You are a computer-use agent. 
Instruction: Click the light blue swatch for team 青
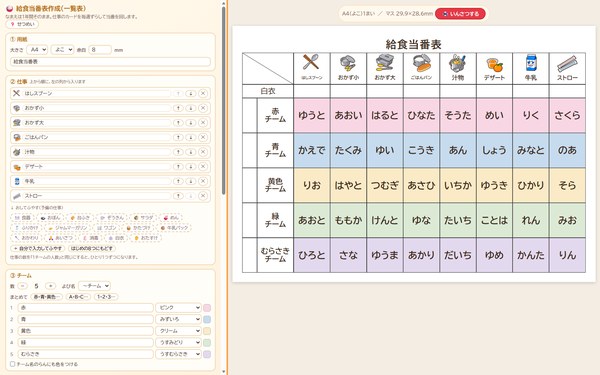click(207, 319)
